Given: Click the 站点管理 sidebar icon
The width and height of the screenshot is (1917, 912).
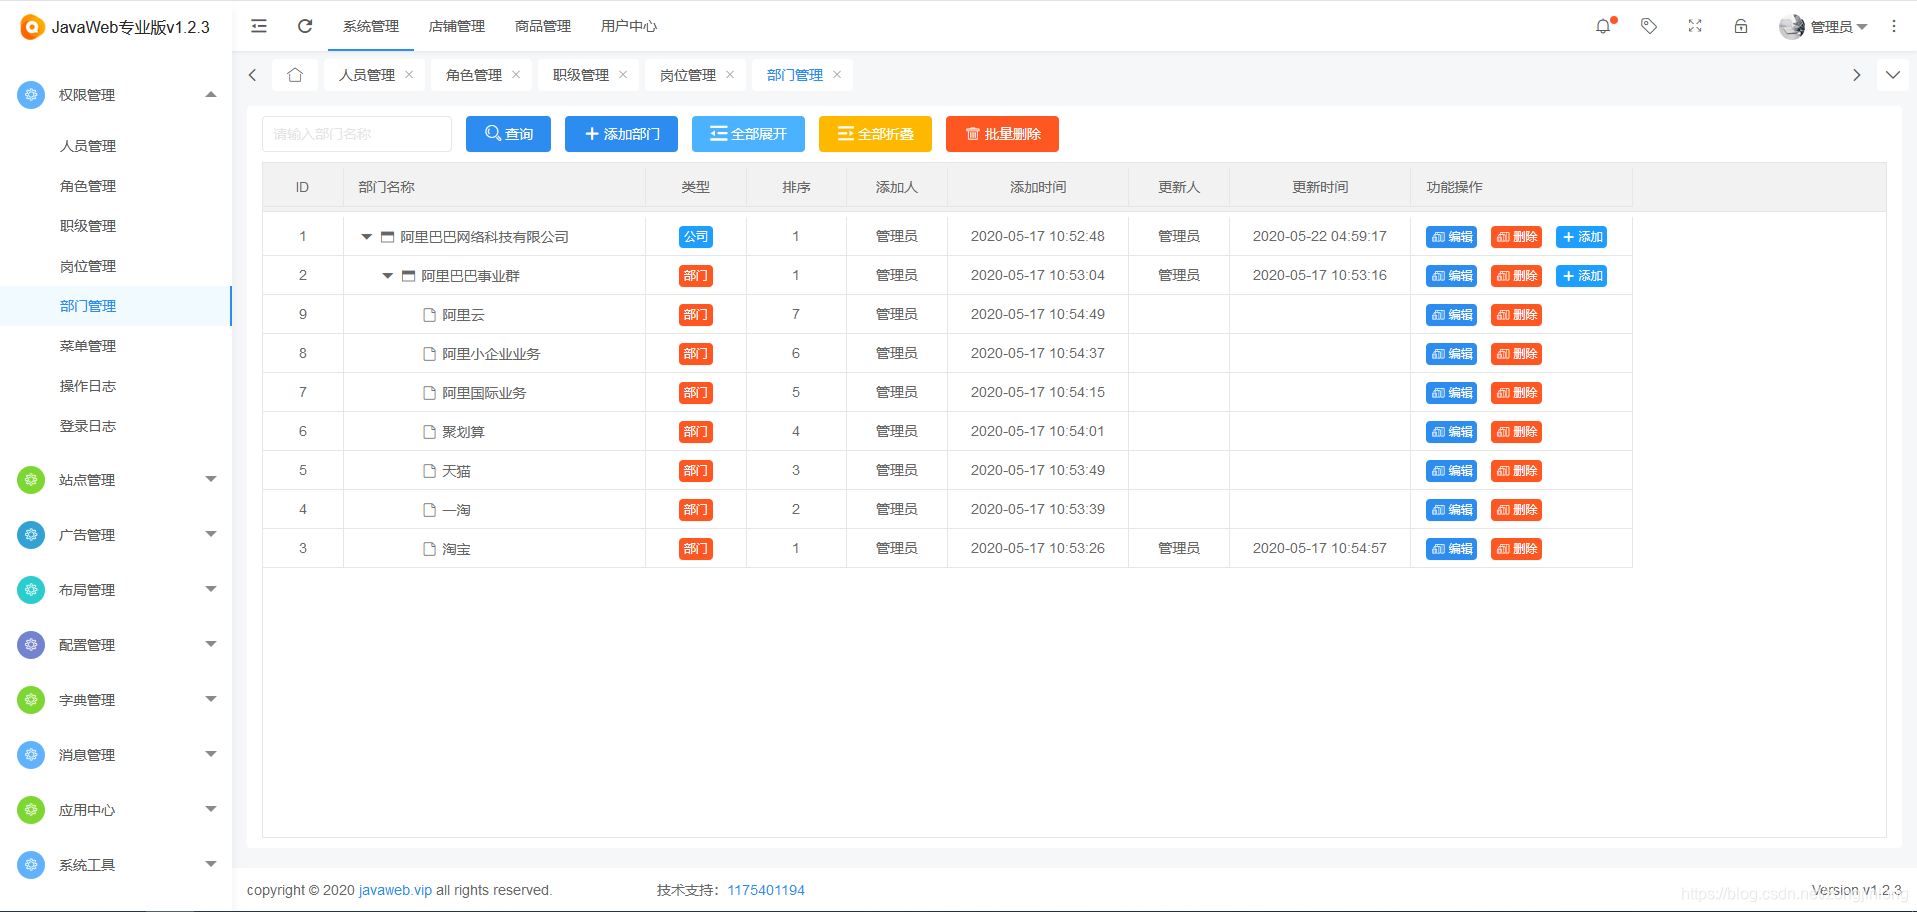Looking at the screenshot, I should [x=31, y=480].
